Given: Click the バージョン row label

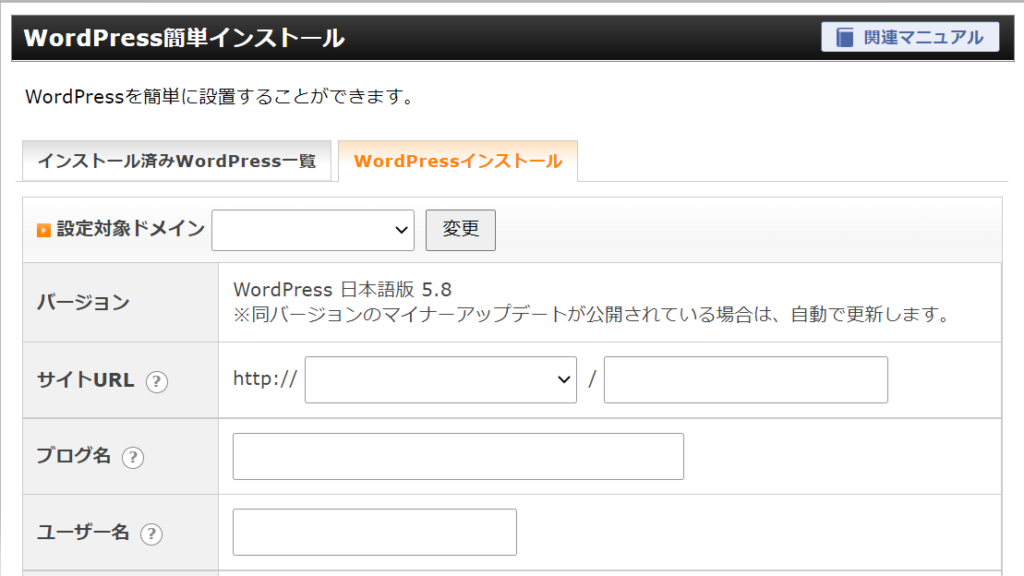Looking at the screenshot, I should (x=83, y=302).
